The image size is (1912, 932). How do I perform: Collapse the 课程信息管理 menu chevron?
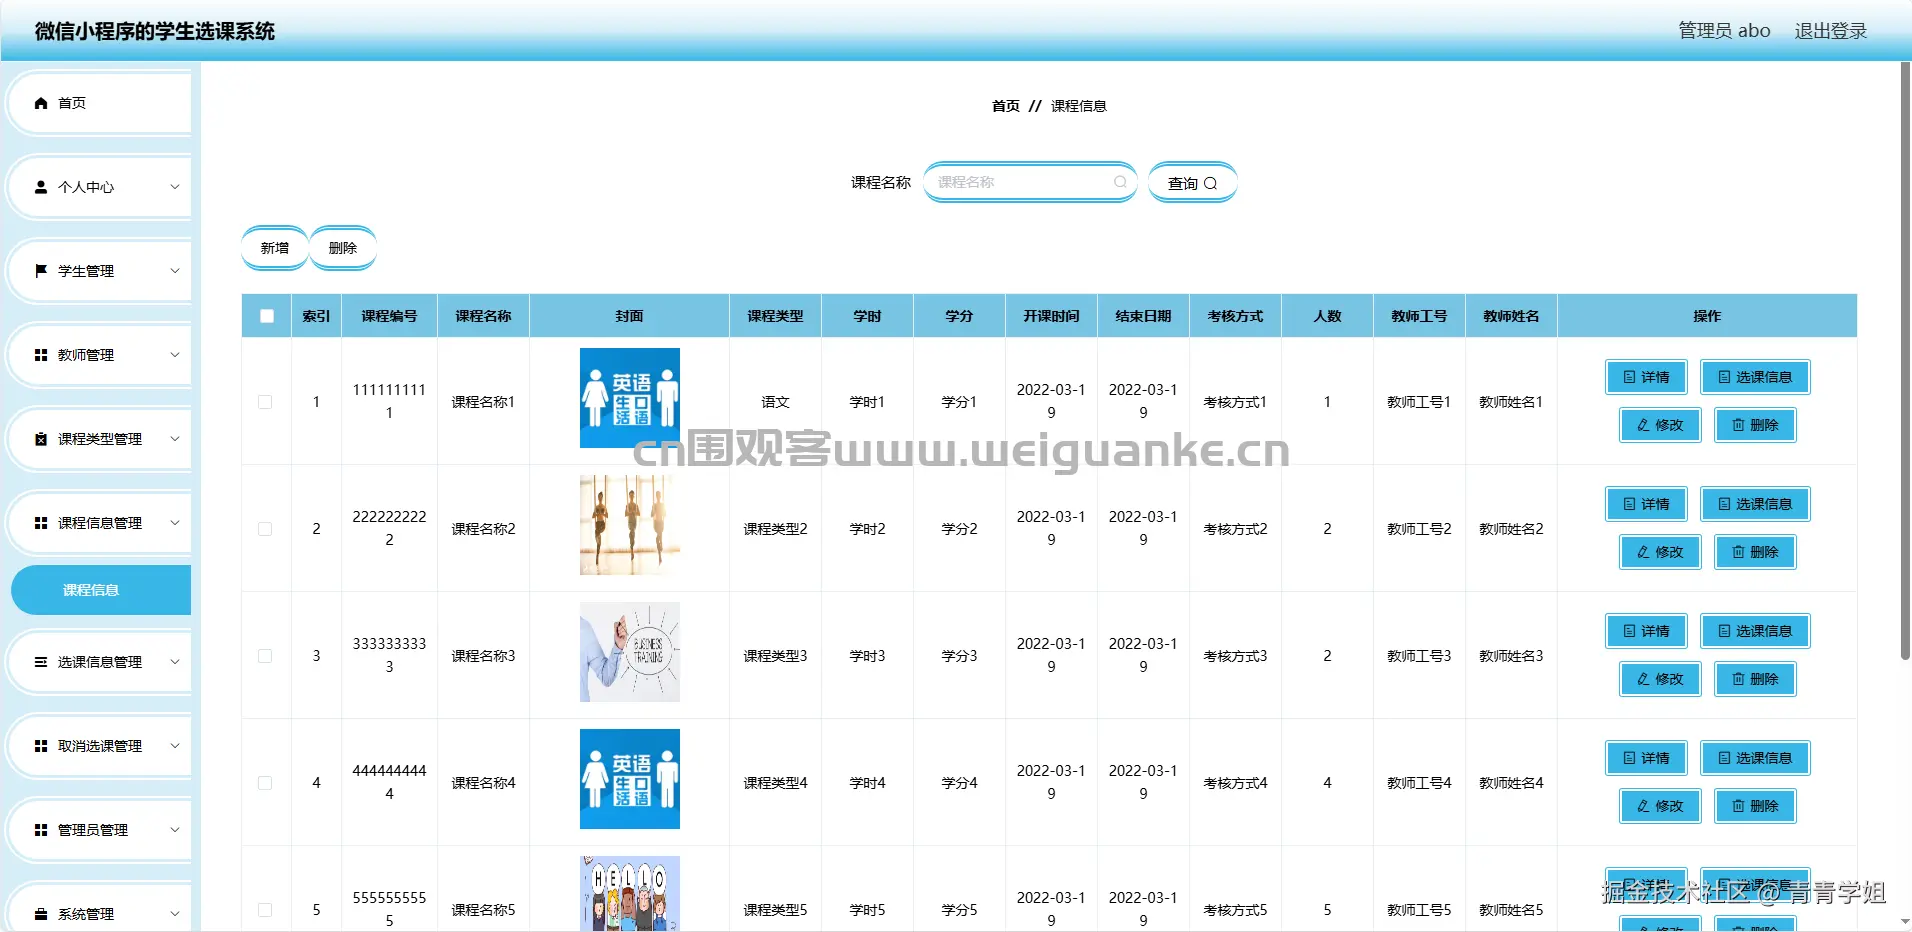pos(175,523)
